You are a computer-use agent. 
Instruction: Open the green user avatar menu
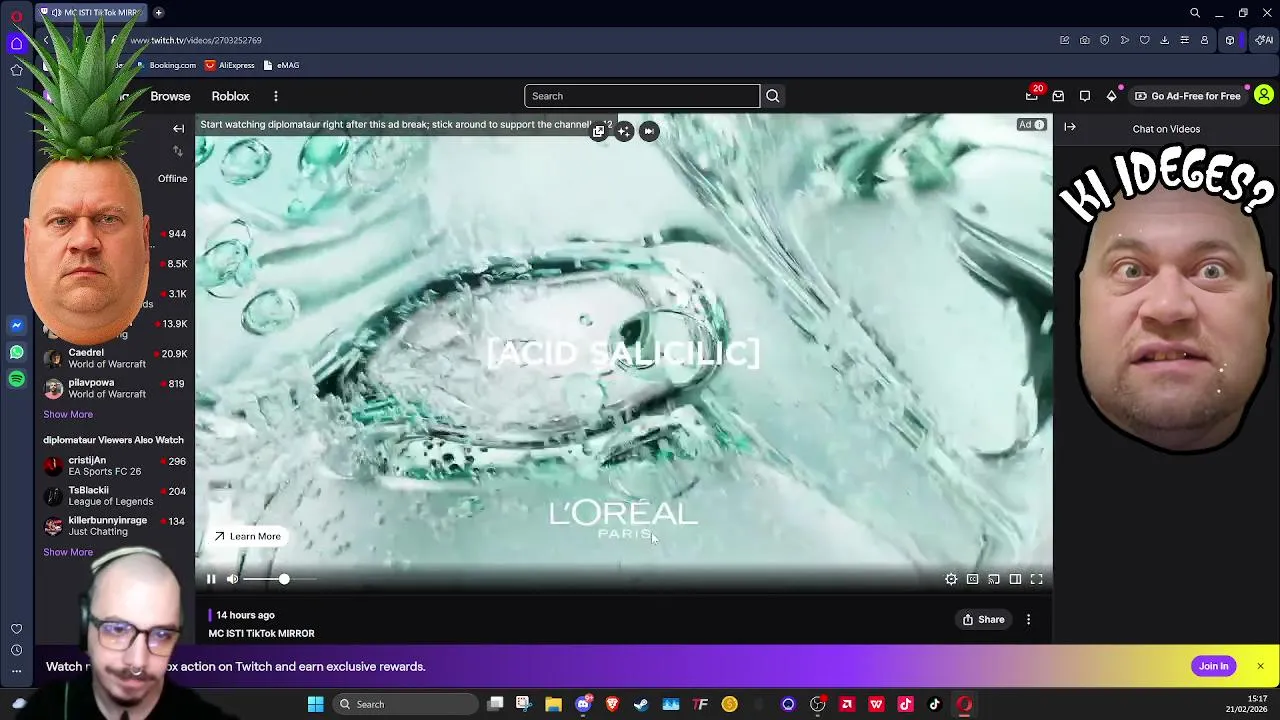(x=1264, y=96)
